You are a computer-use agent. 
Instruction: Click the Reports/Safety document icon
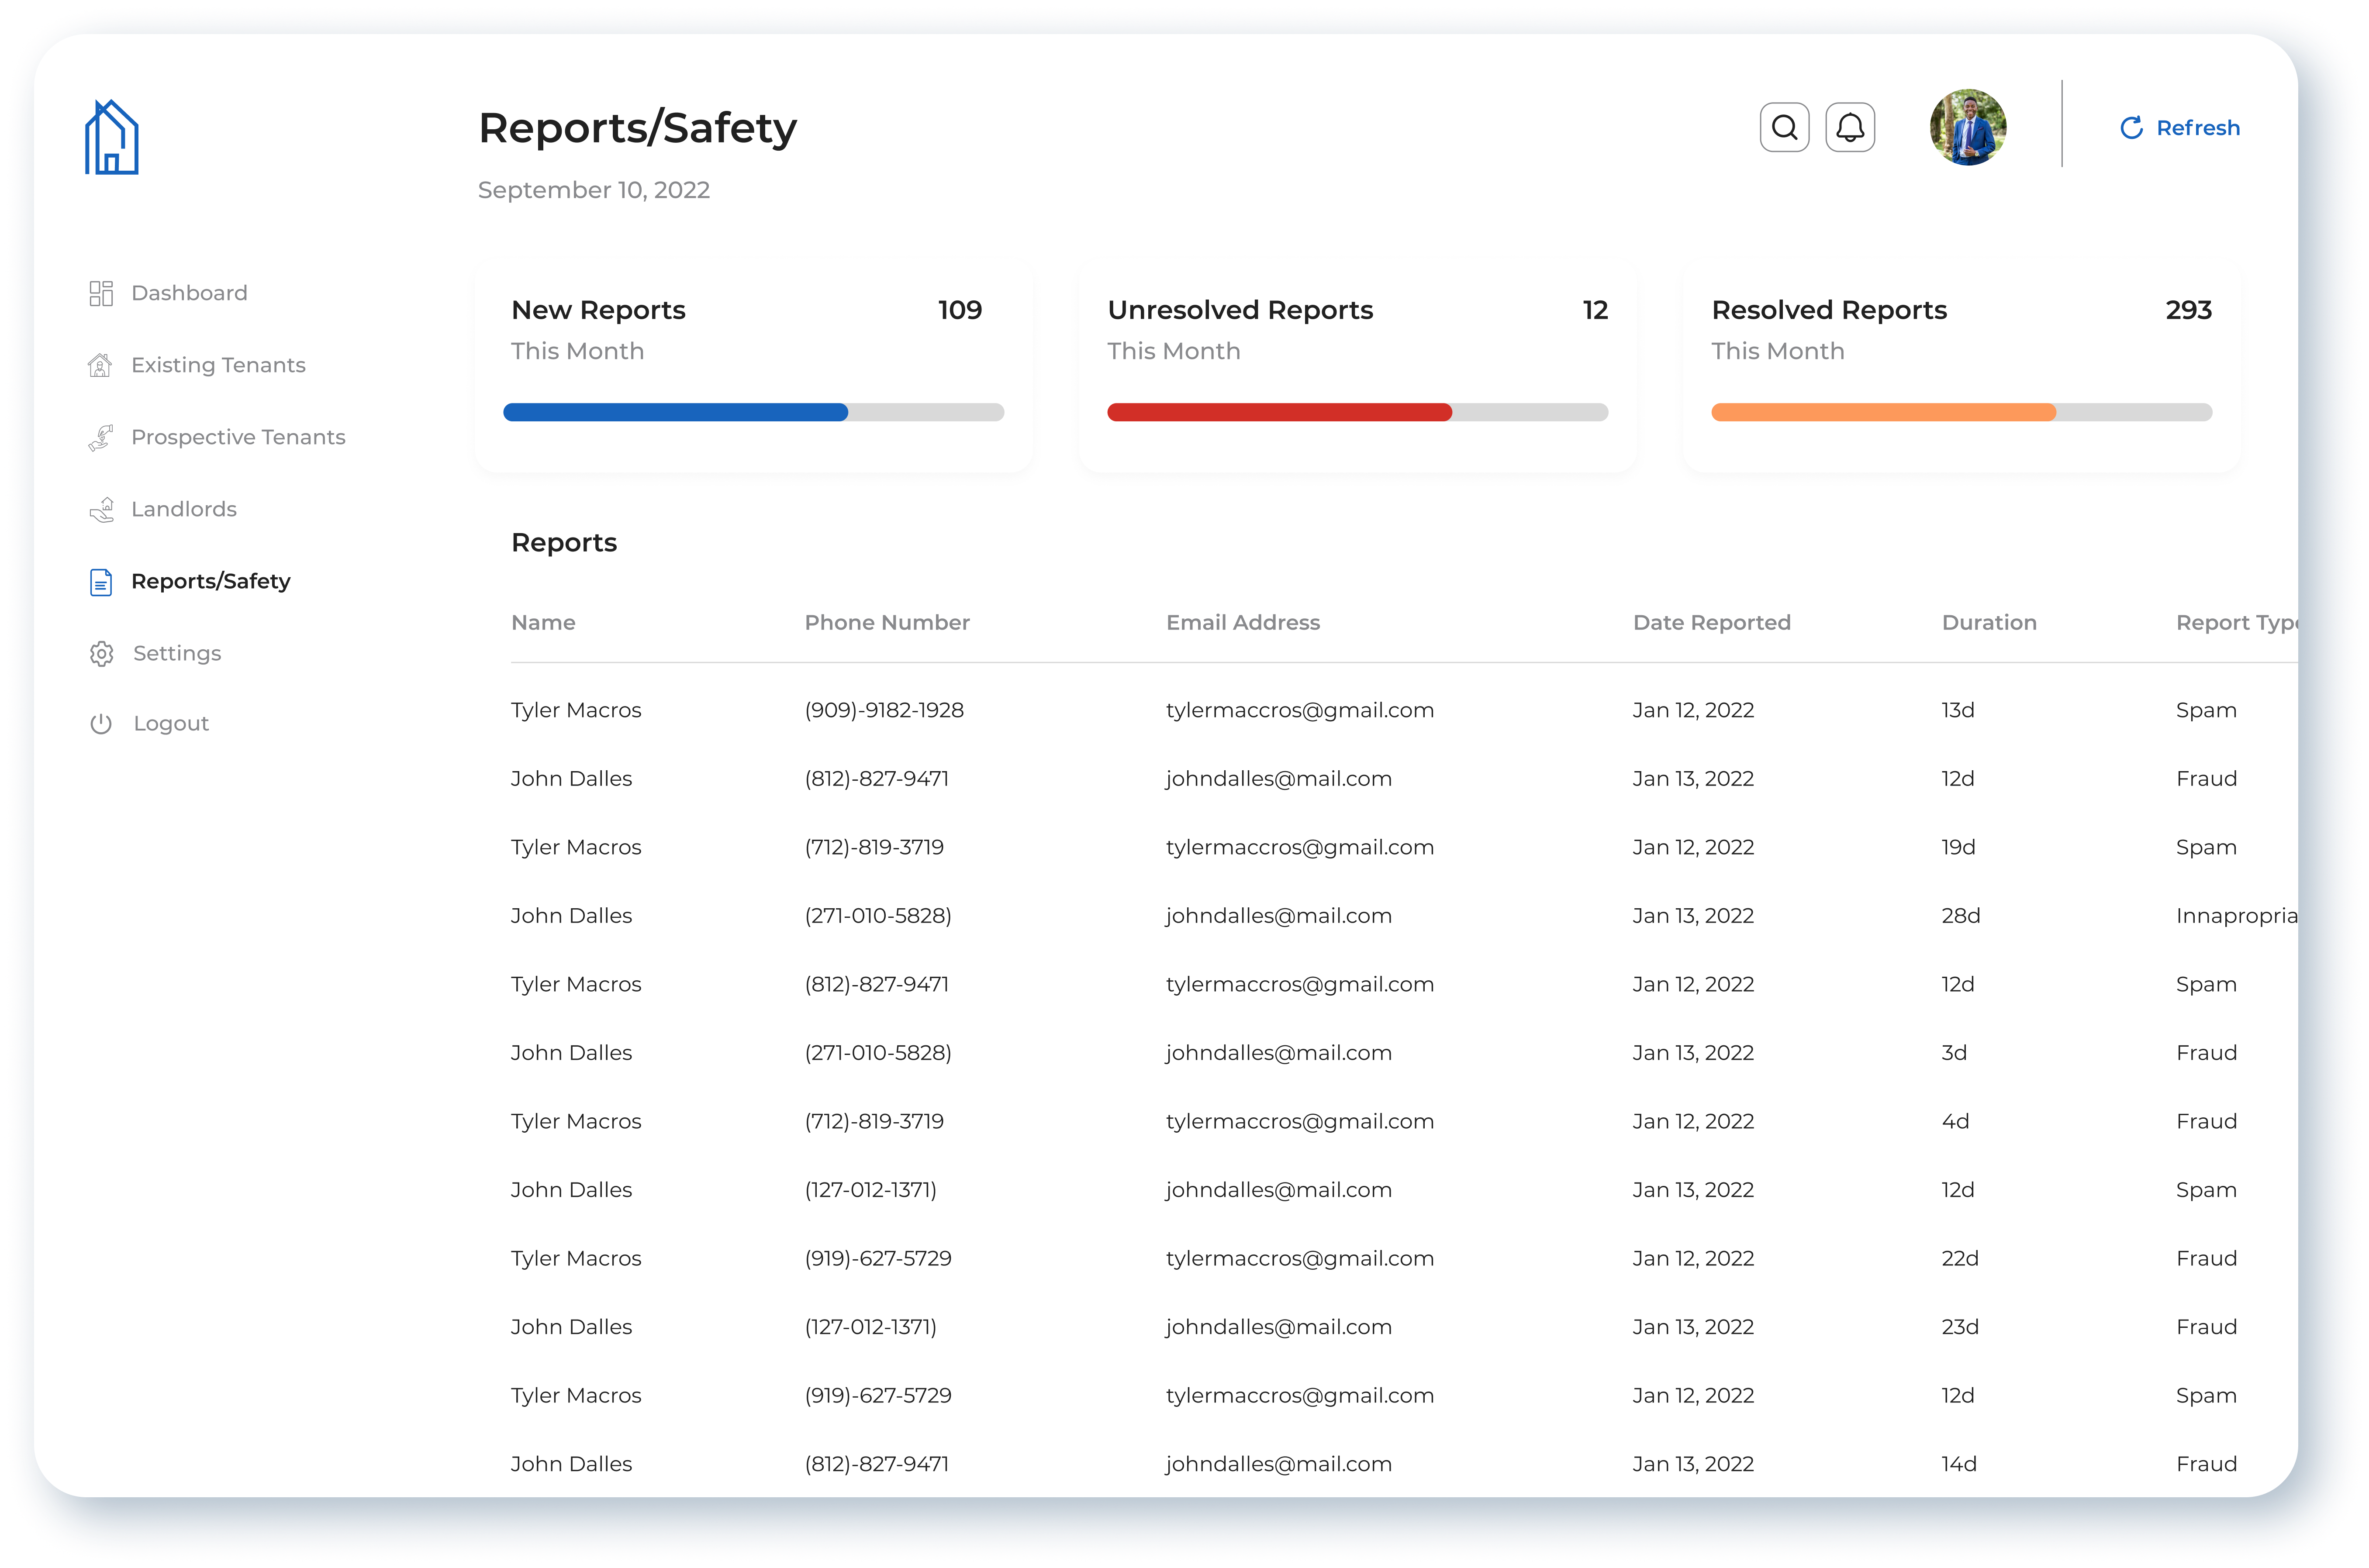pos(101,582)
